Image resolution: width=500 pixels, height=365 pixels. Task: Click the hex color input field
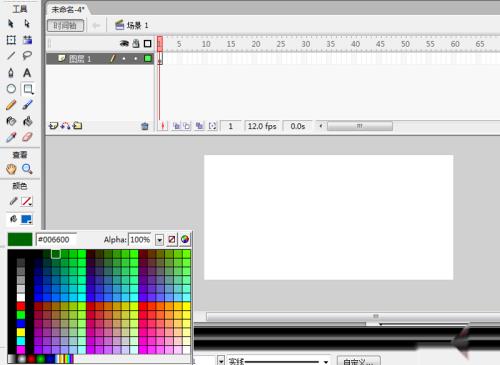point(56,239)
